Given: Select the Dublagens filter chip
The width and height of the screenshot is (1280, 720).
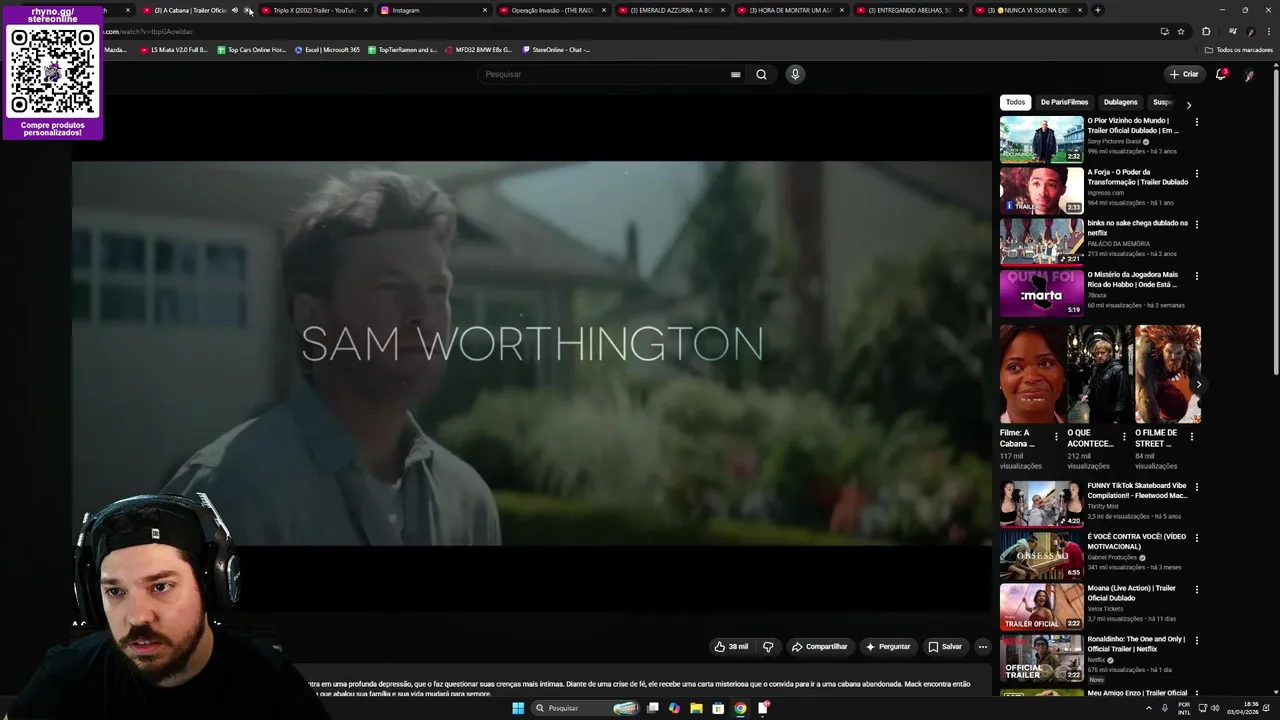Looking at the screenshot, I should 1120,102.
